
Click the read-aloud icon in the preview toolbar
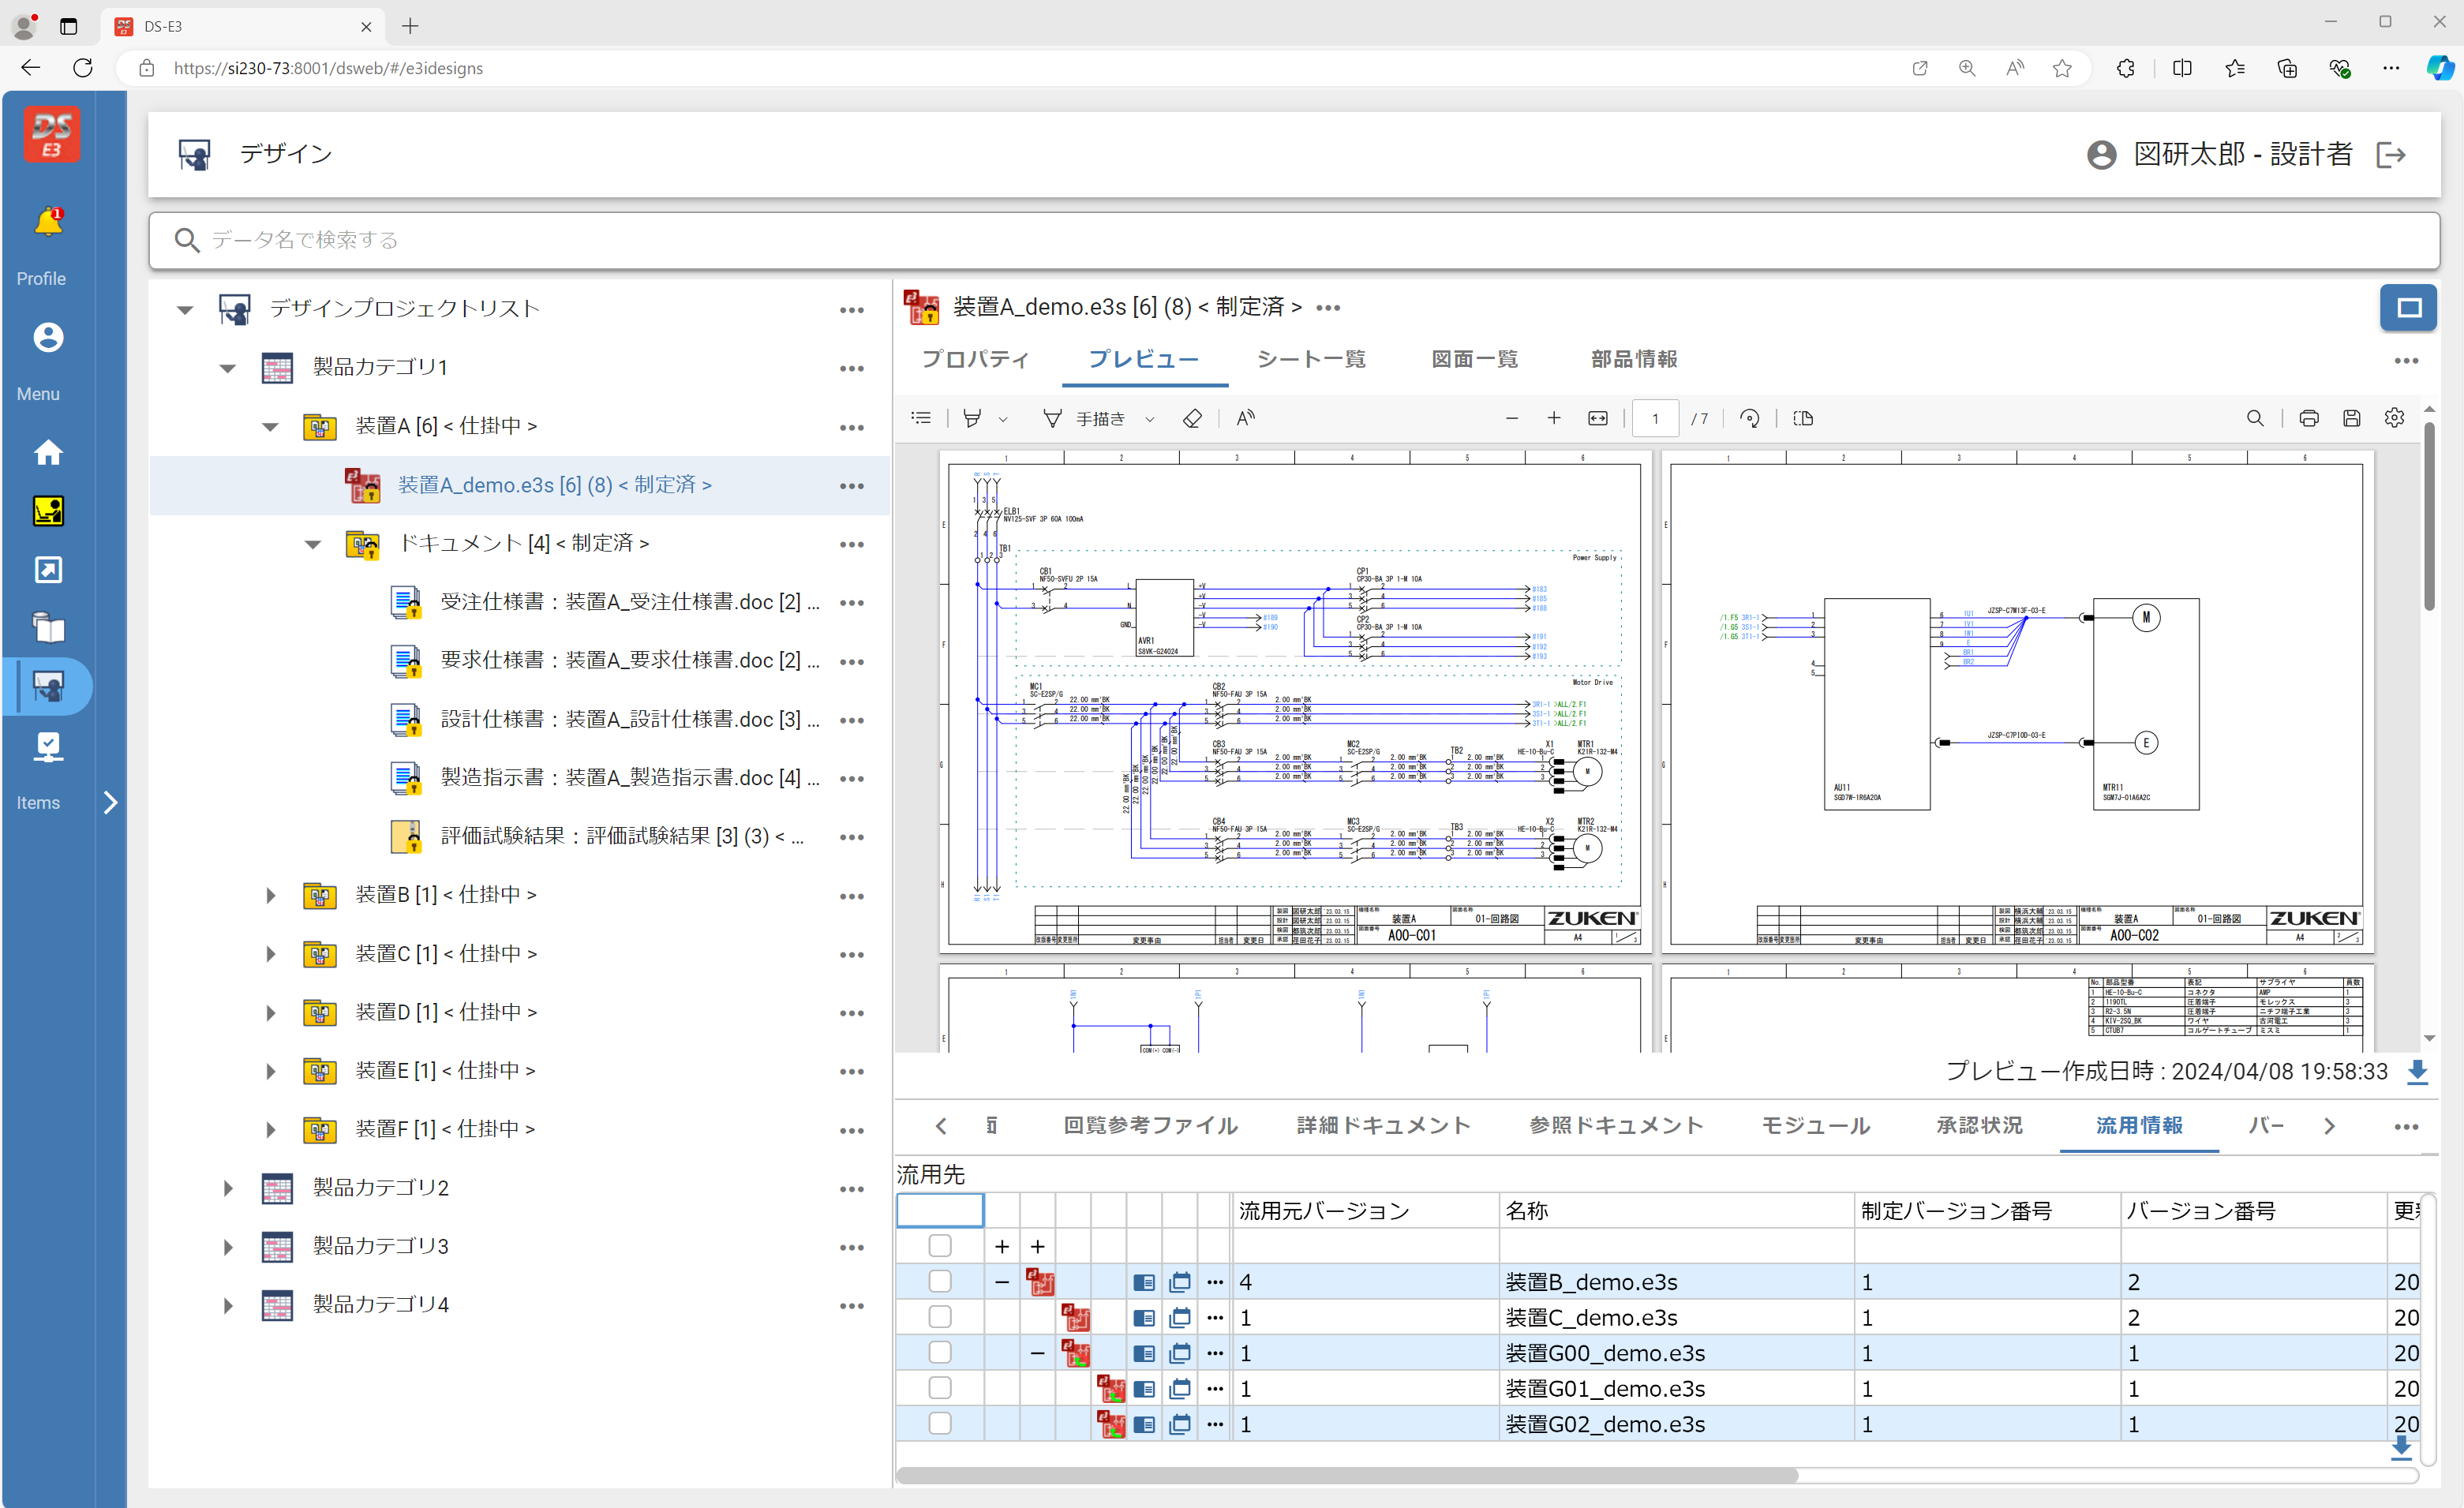coord(1245,418)
